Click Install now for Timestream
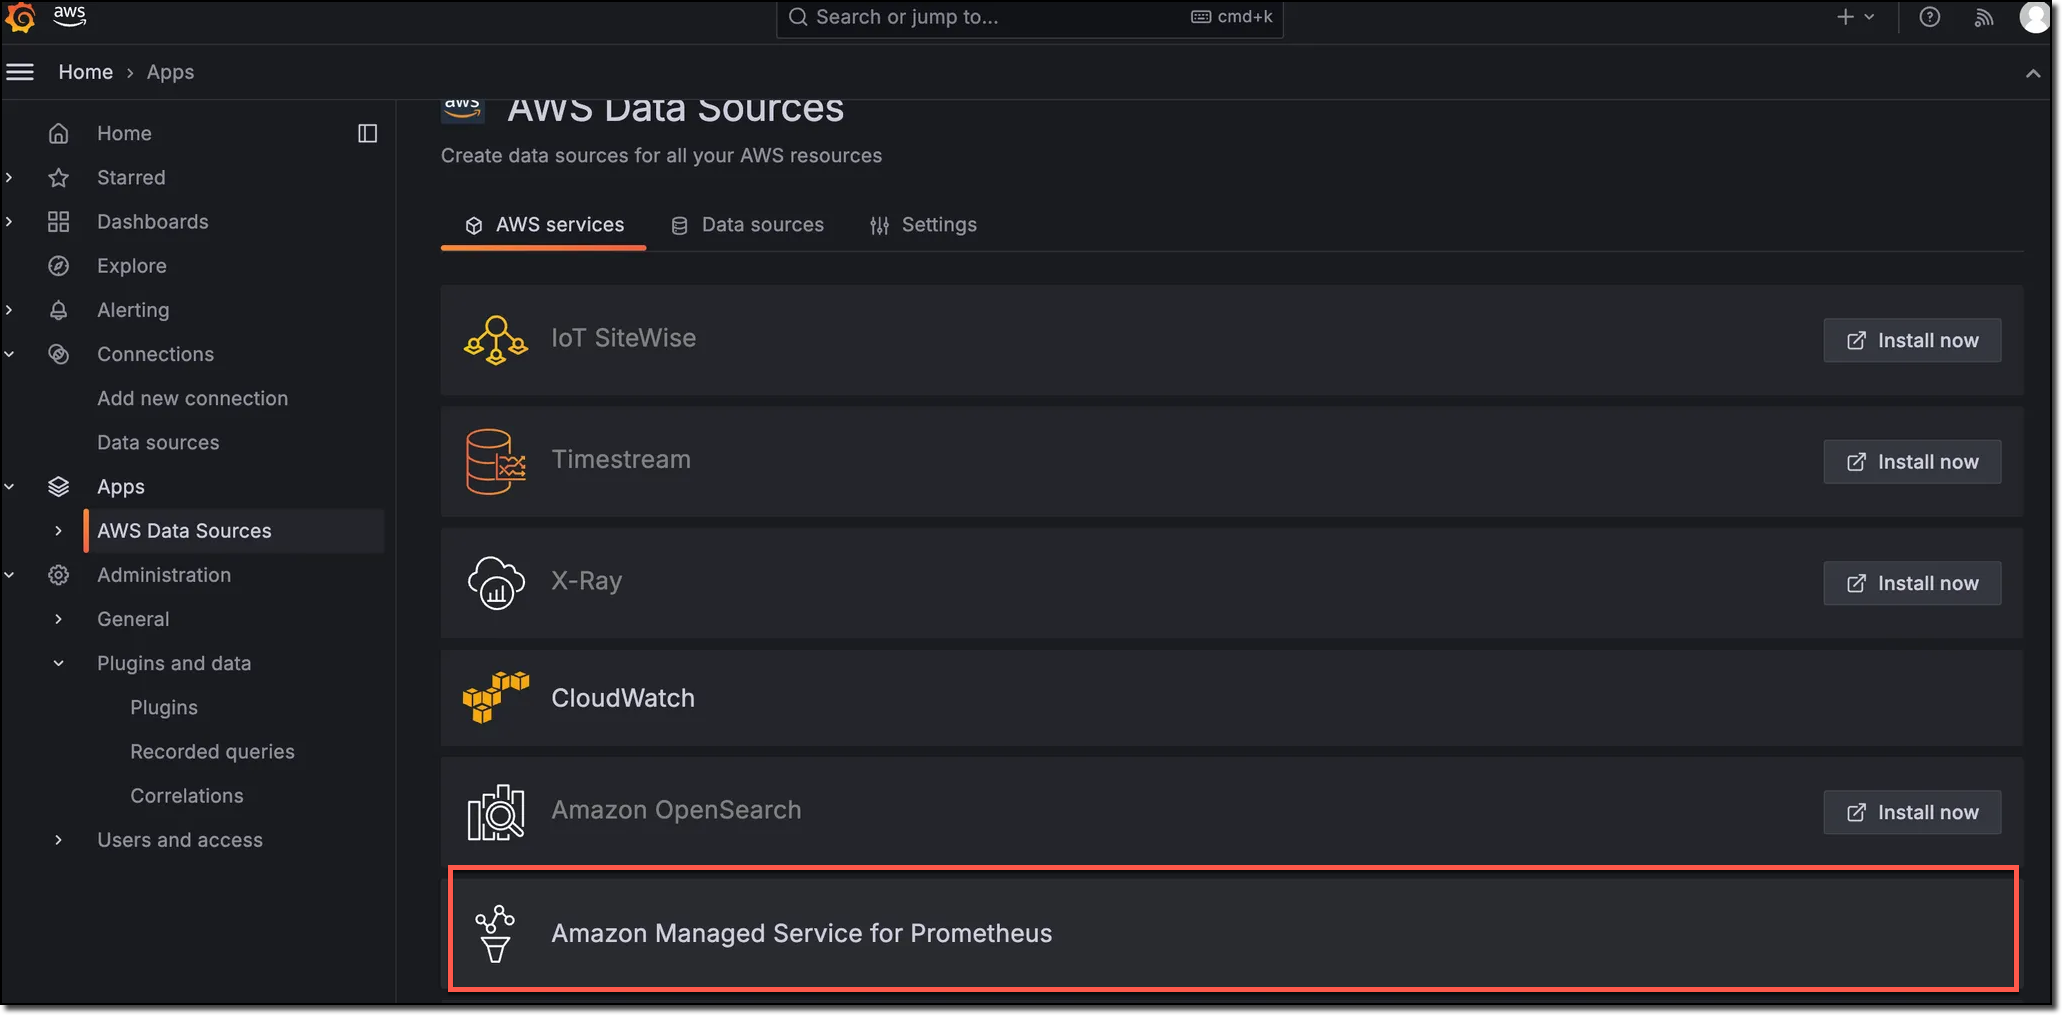Screen dimensions: 2062x1015 (1911, 461)
